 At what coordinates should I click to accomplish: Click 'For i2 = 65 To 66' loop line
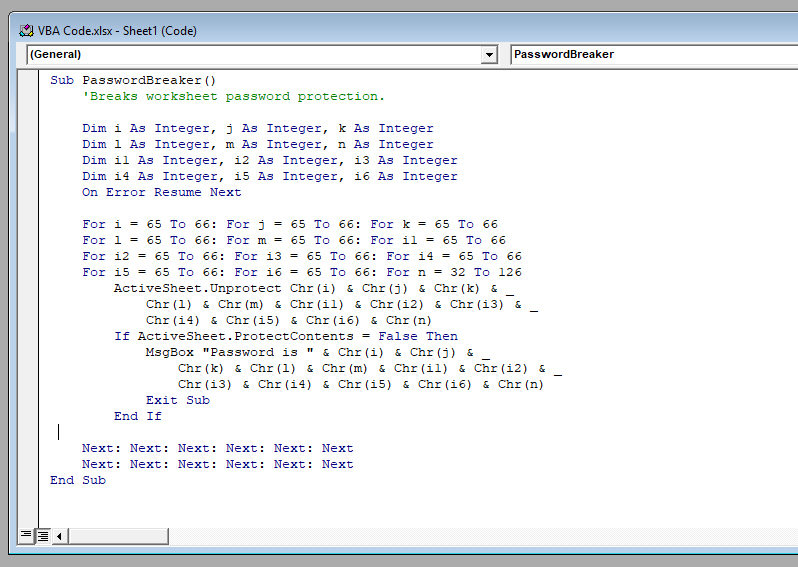click(x=302, y=256)
